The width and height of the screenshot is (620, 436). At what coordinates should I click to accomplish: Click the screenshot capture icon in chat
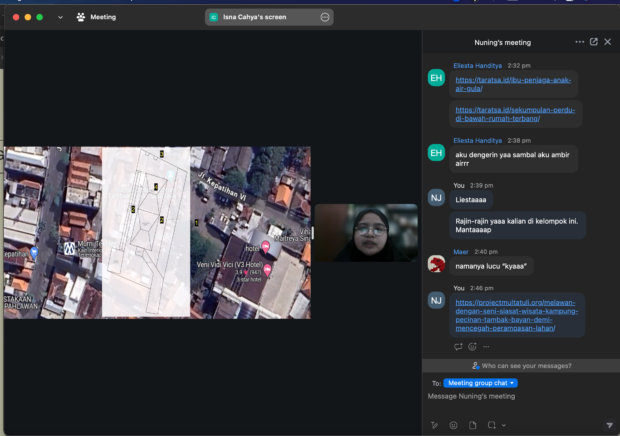pyautogui.click(x=490, y=425)
